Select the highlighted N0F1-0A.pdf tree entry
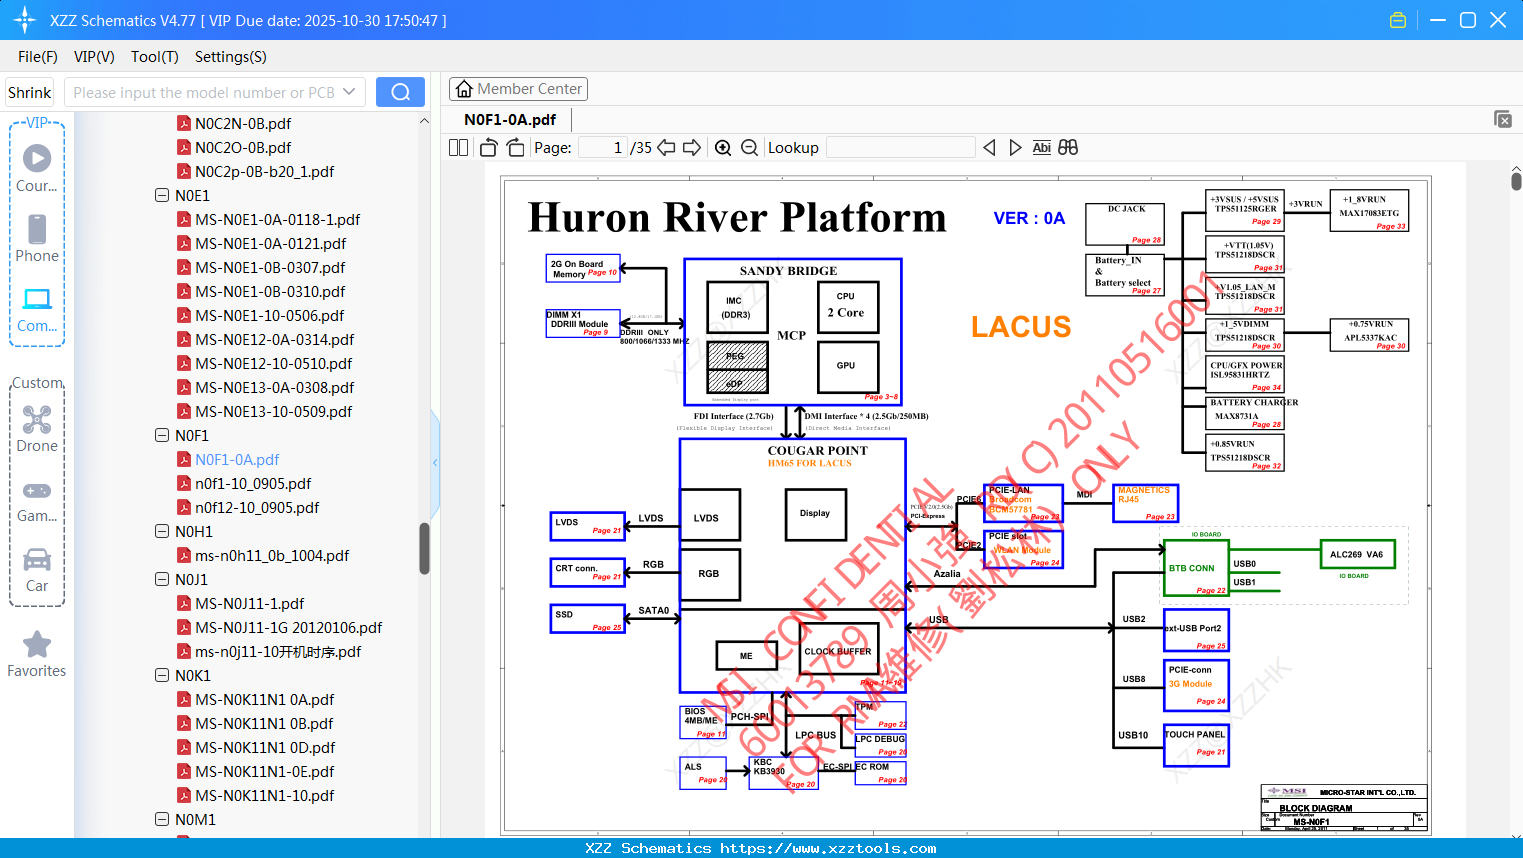This screenshot has height=858, width=1523. click(237, 460)
